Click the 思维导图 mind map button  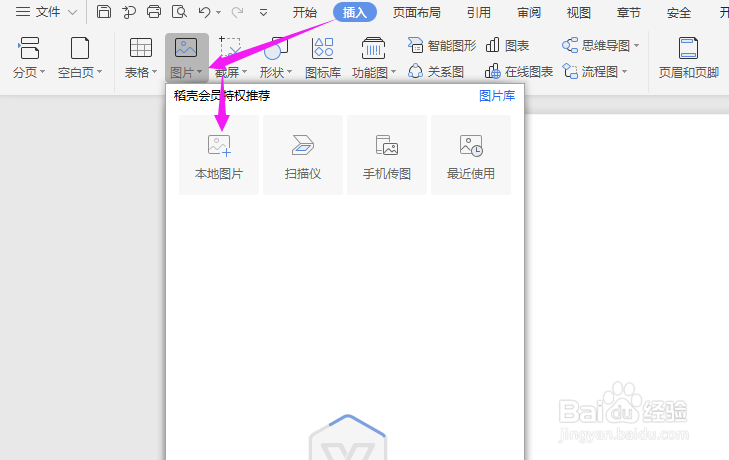coord(596,46)
